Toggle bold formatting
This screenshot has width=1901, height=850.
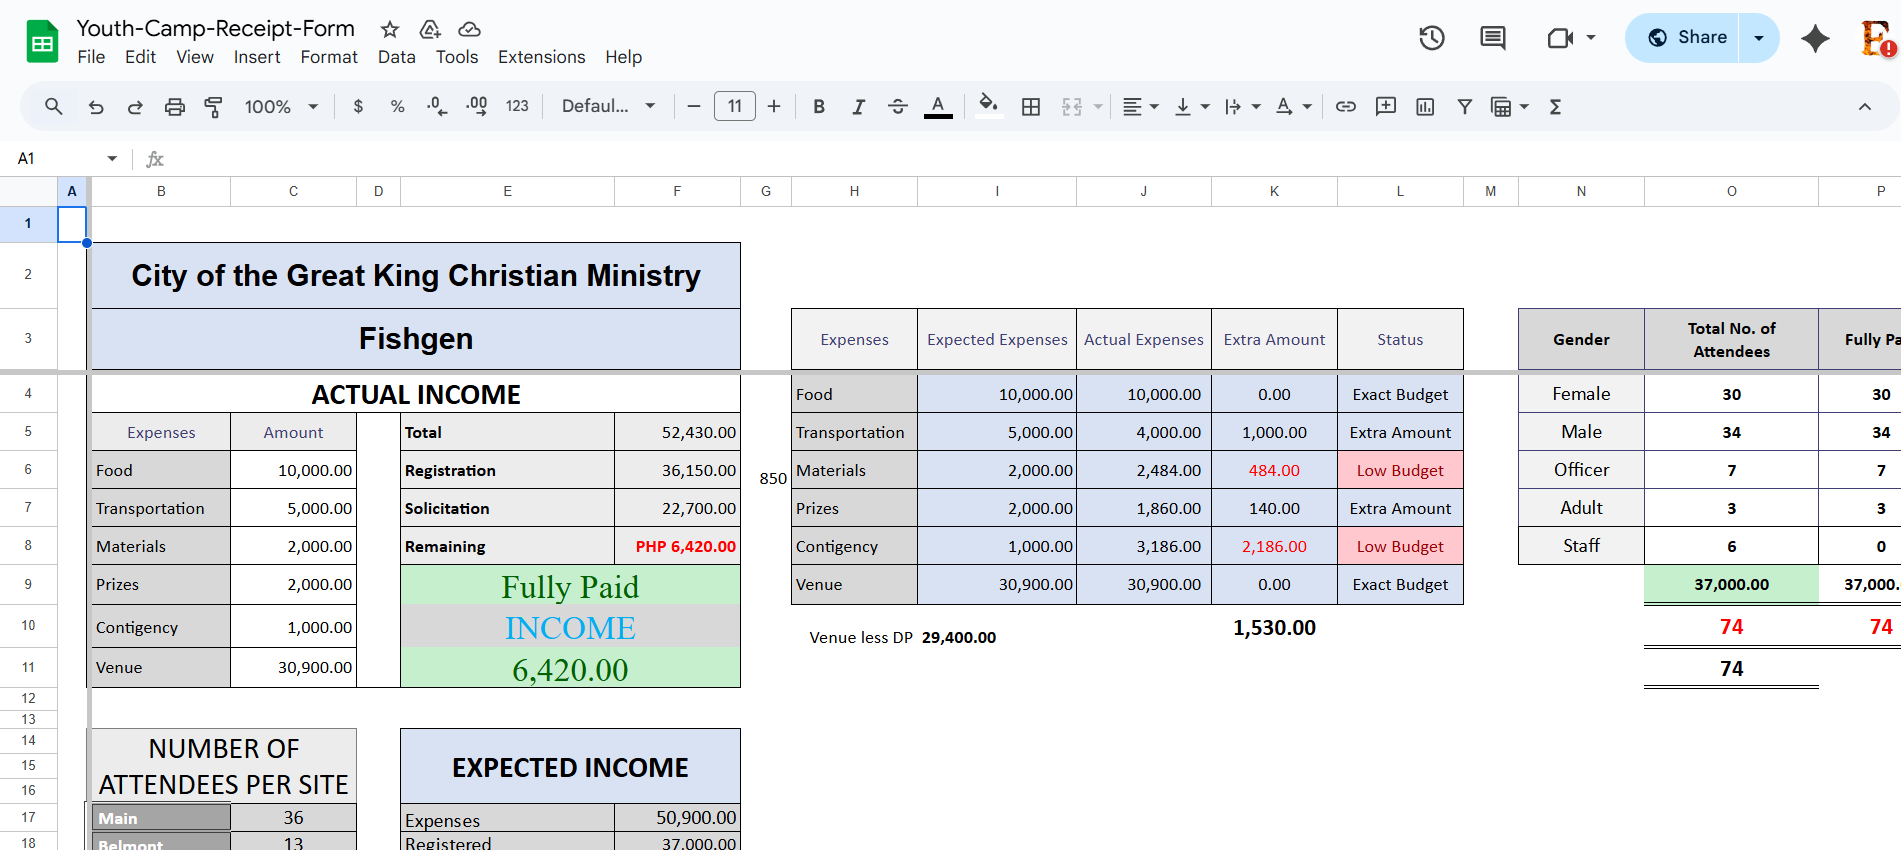pyautogui.click(x=819, y=106)
